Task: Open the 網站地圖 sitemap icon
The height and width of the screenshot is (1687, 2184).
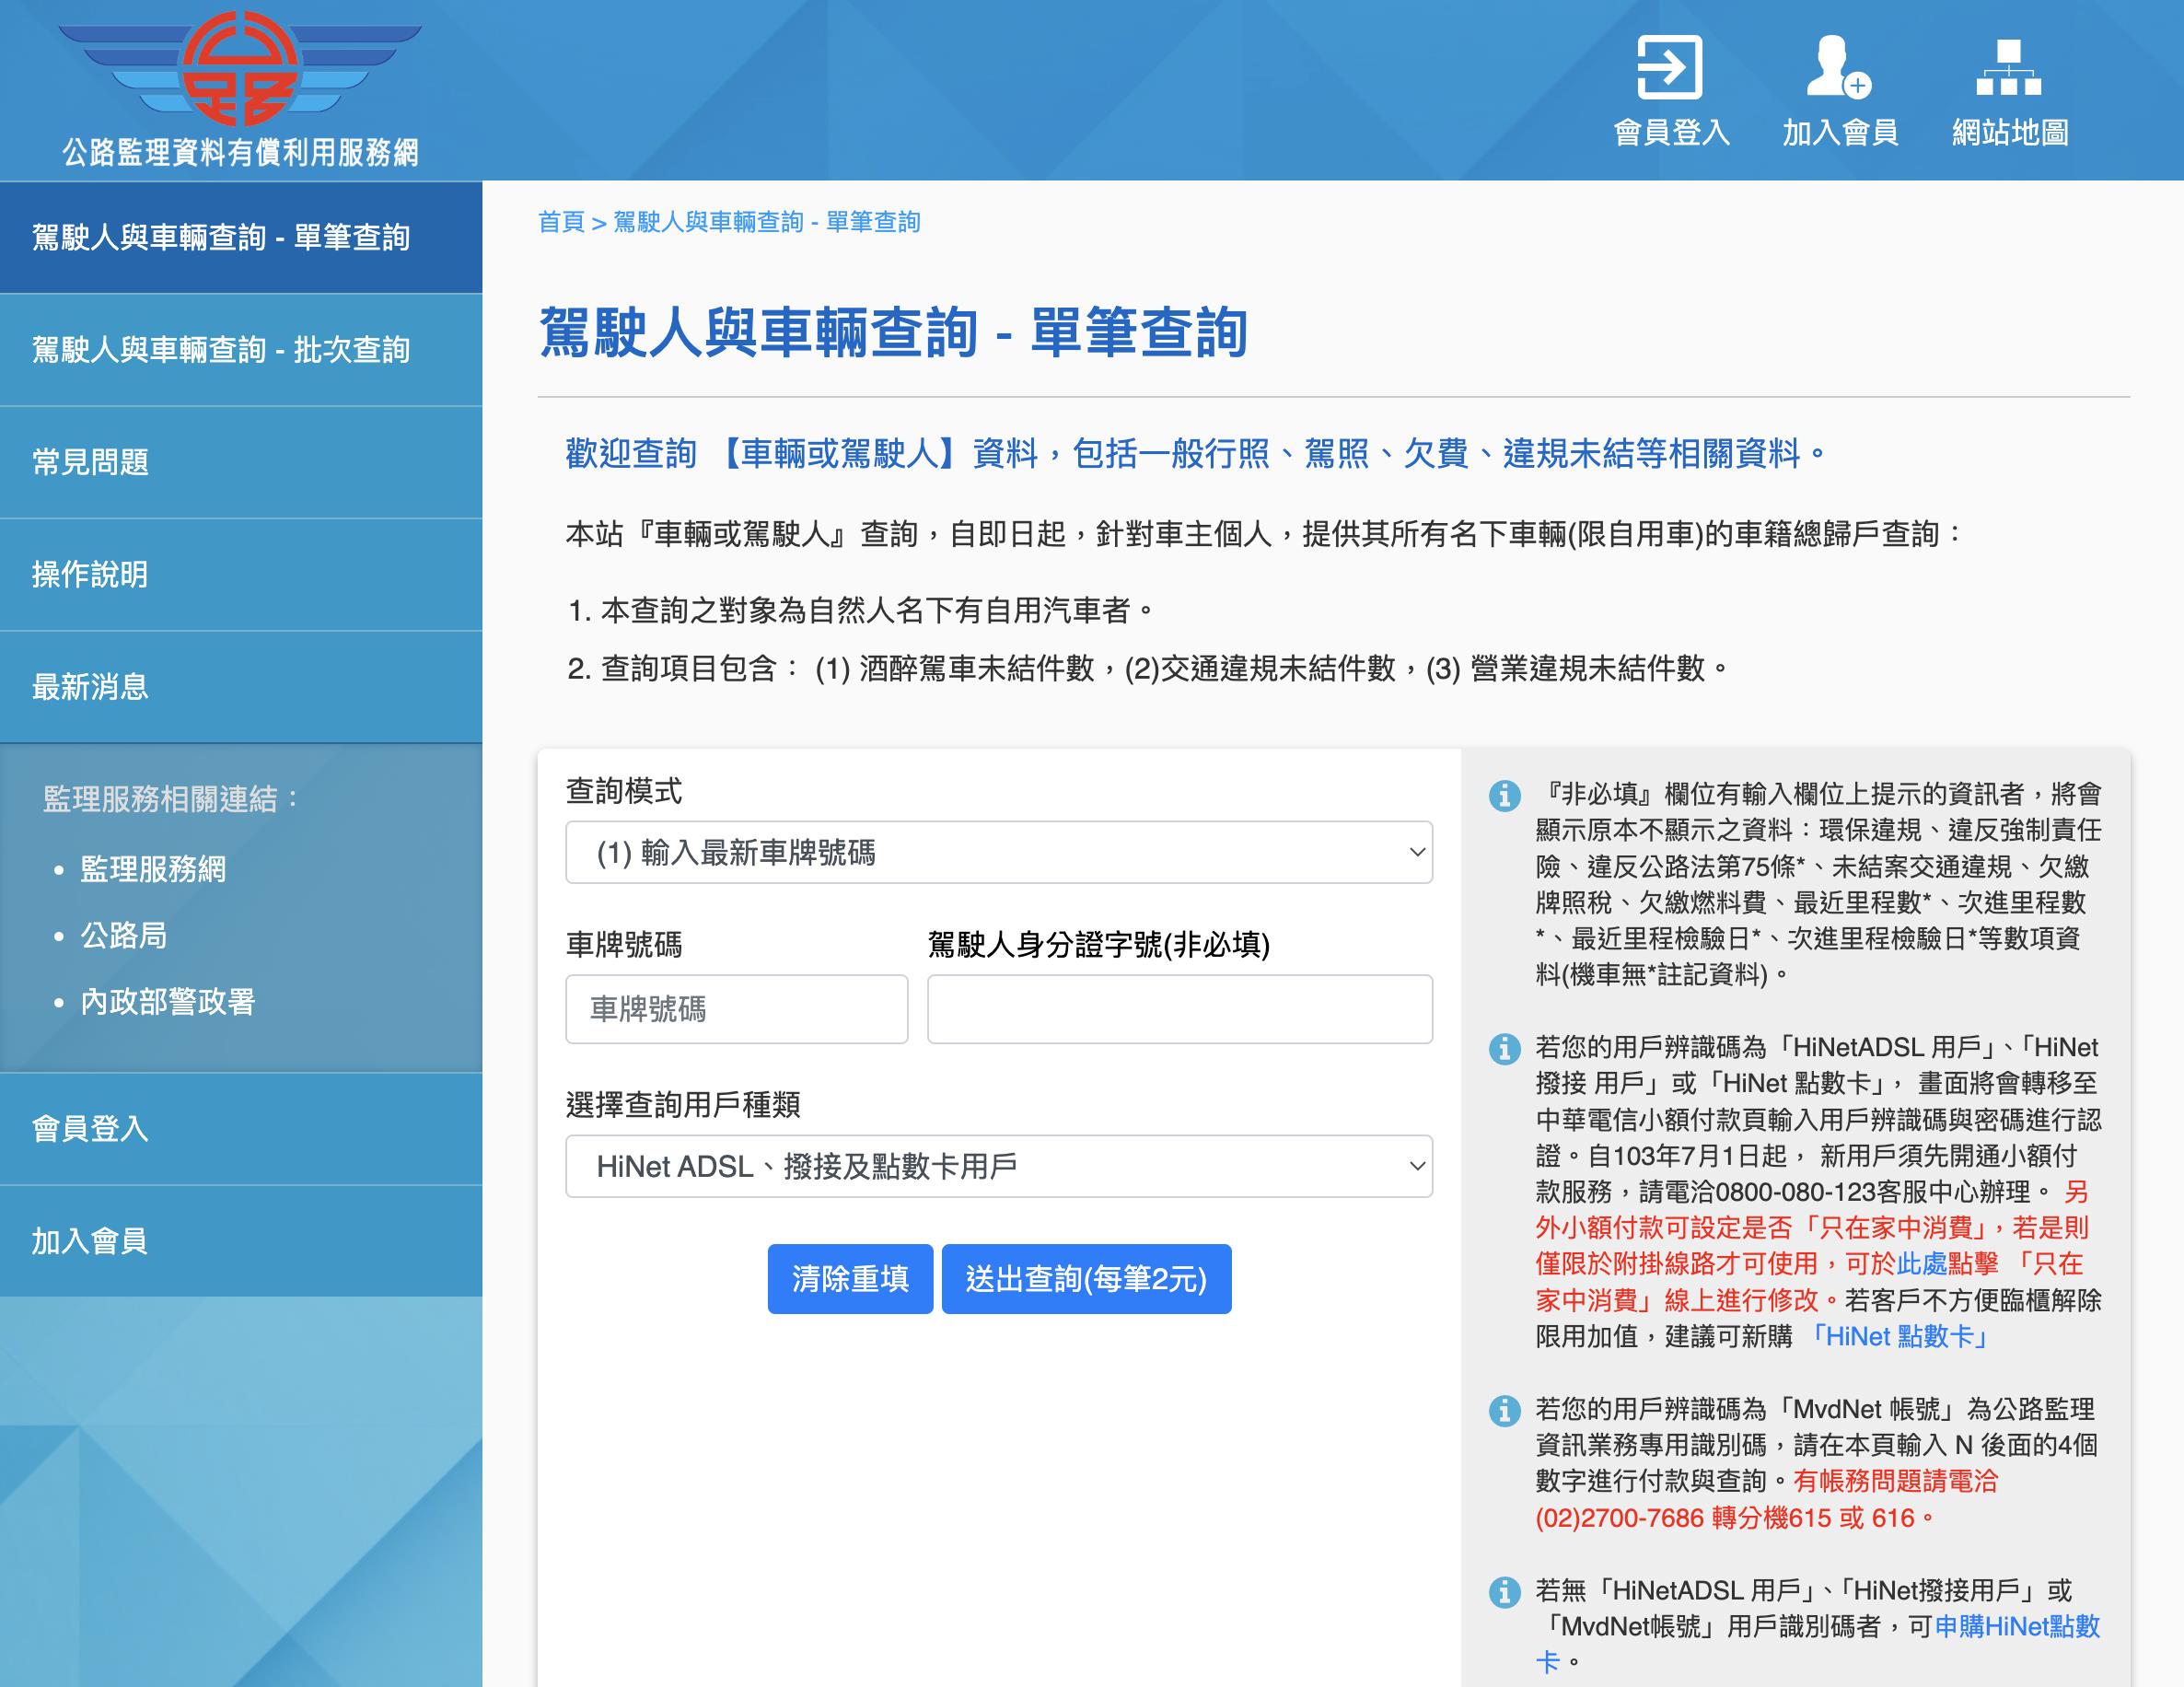Action: pyautogui.click(x=2008, y=68)
